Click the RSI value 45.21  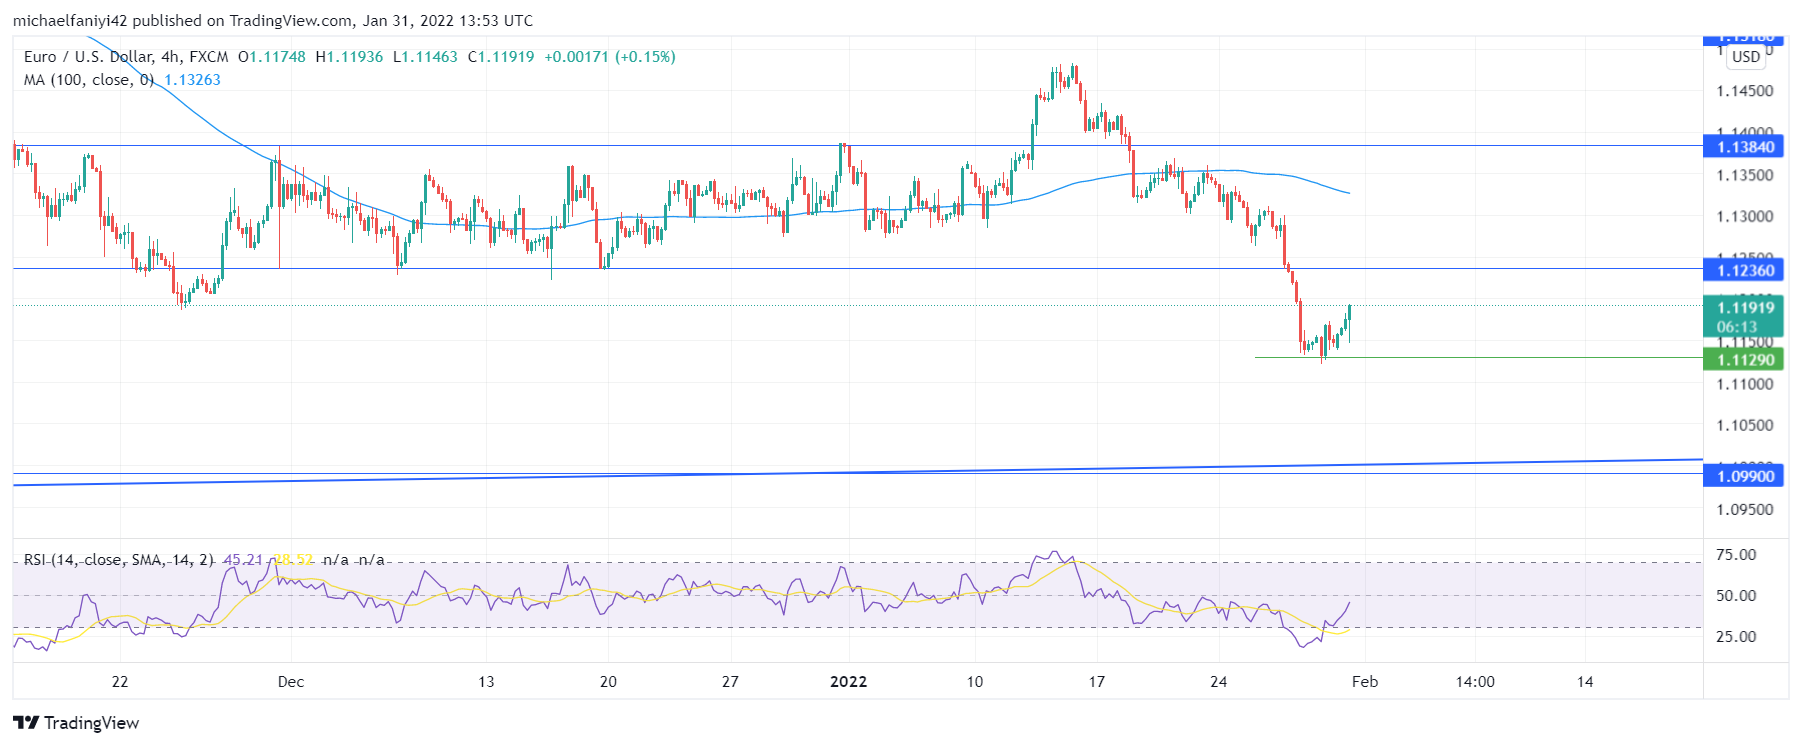point(243,560)
